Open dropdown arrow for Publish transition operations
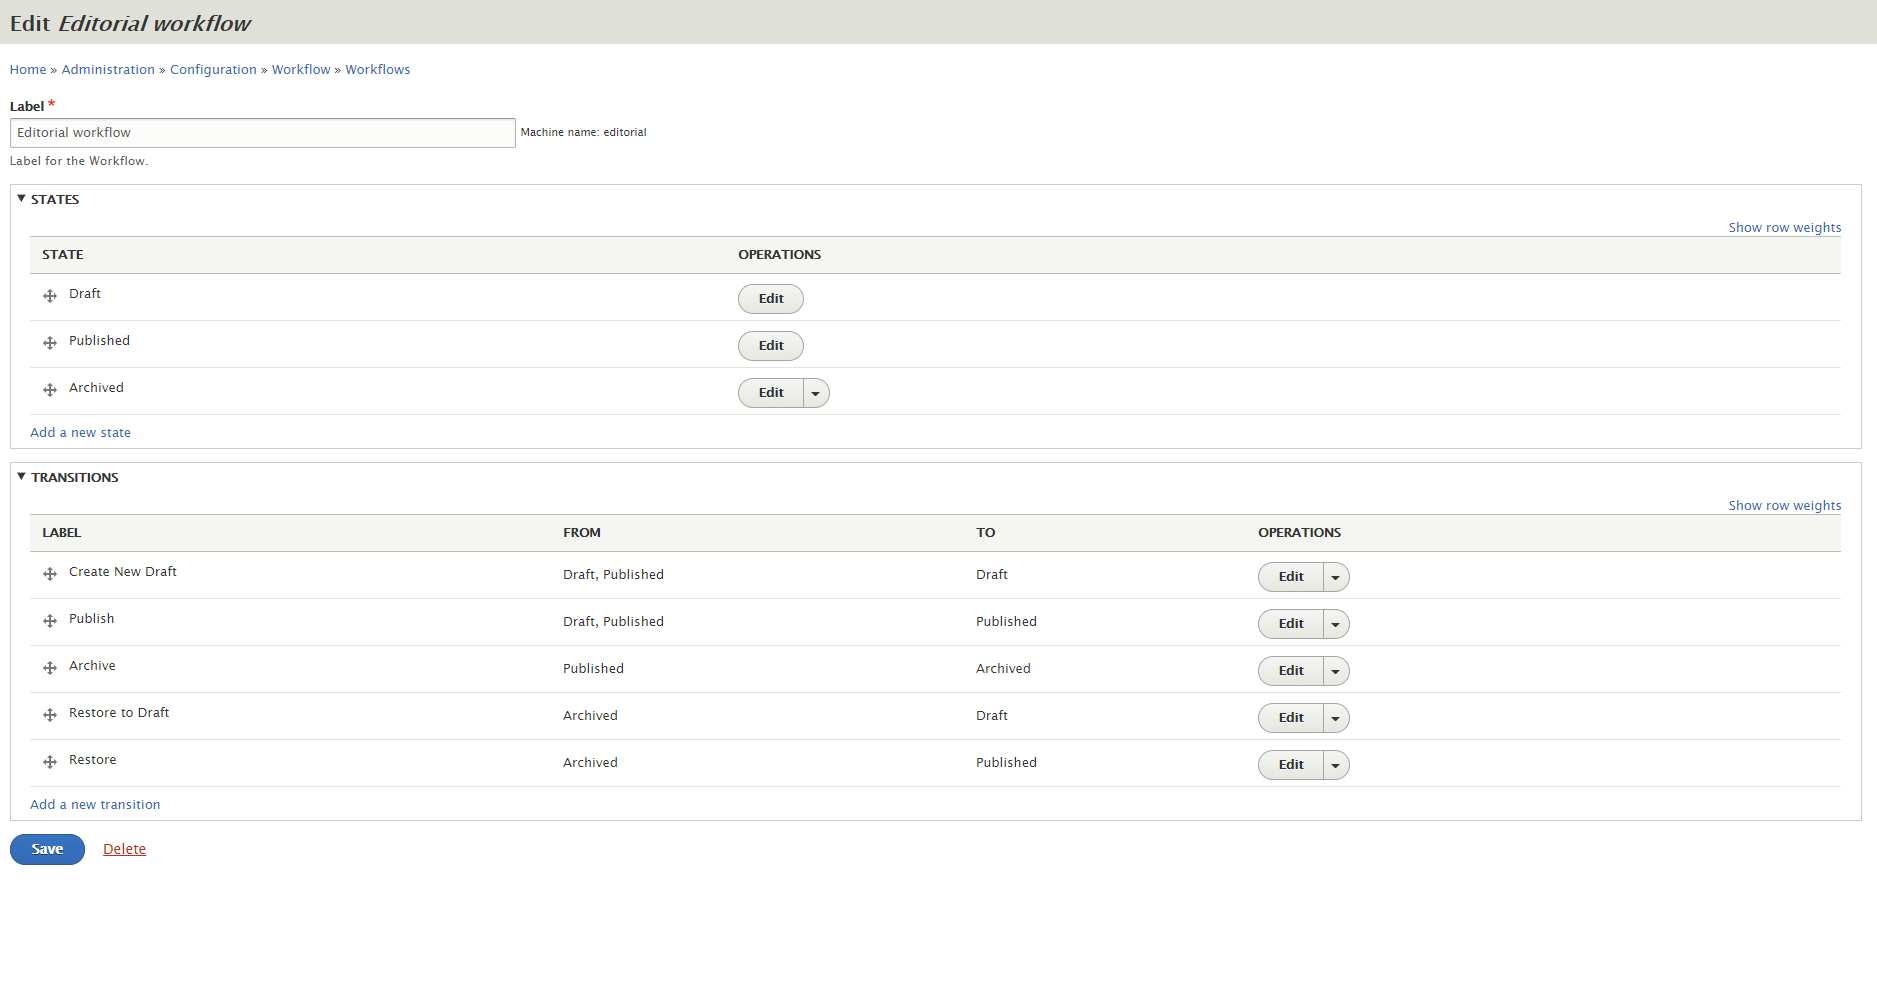Screen dimensions: 1877x1004 pyautogui.click(x=1336, y=624)
